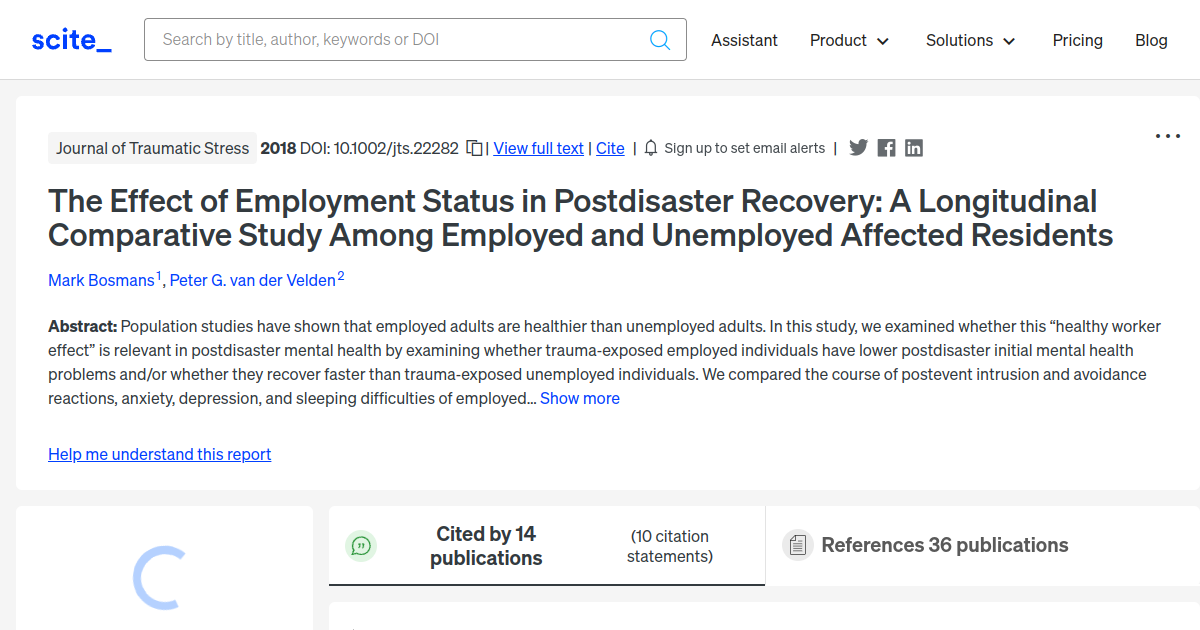Copy the DOI using the copy icon
This screenshot has width=1200, height=630.
click(474, 147)
